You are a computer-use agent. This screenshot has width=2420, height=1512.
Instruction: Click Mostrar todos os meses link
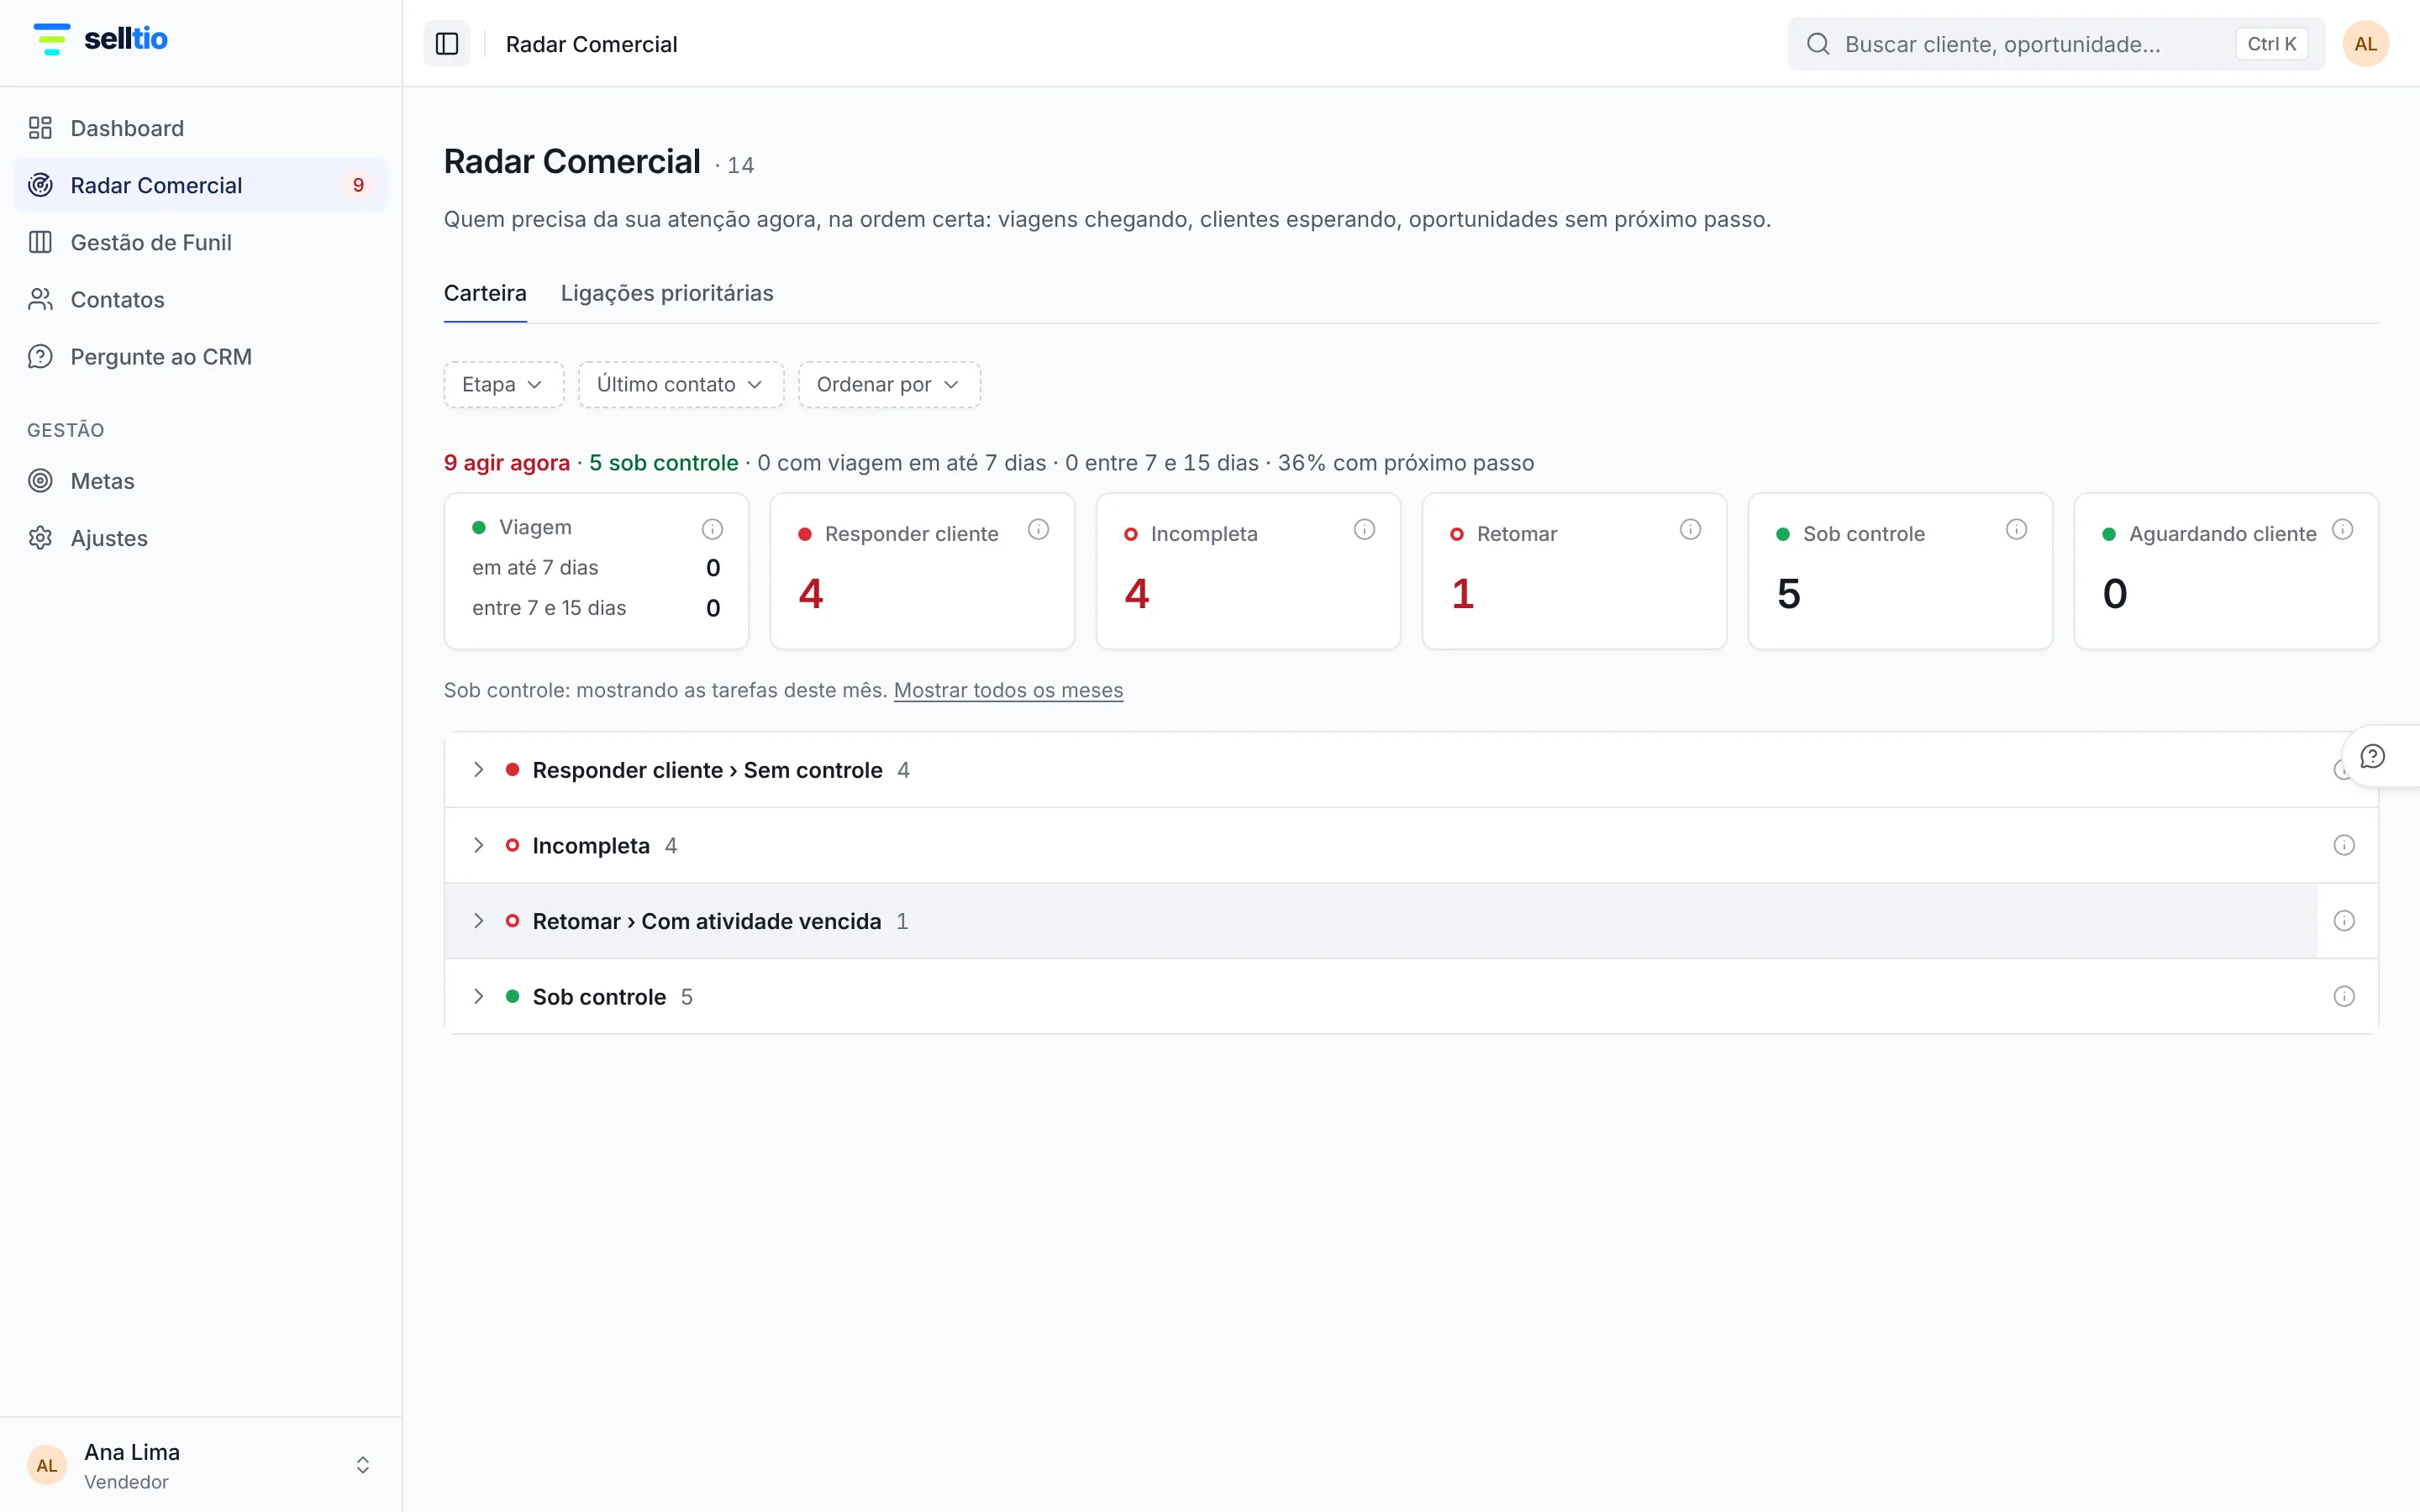click(x=1008, y=690)
